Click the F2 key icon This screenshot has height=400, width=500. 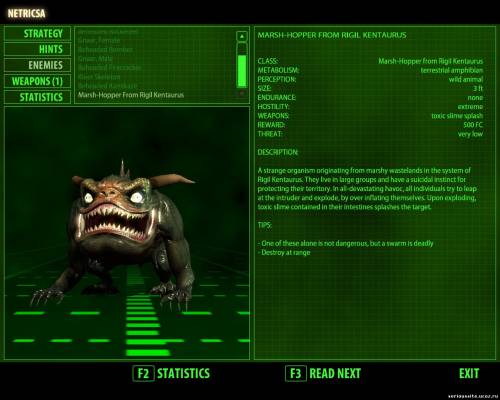[143, 373]
